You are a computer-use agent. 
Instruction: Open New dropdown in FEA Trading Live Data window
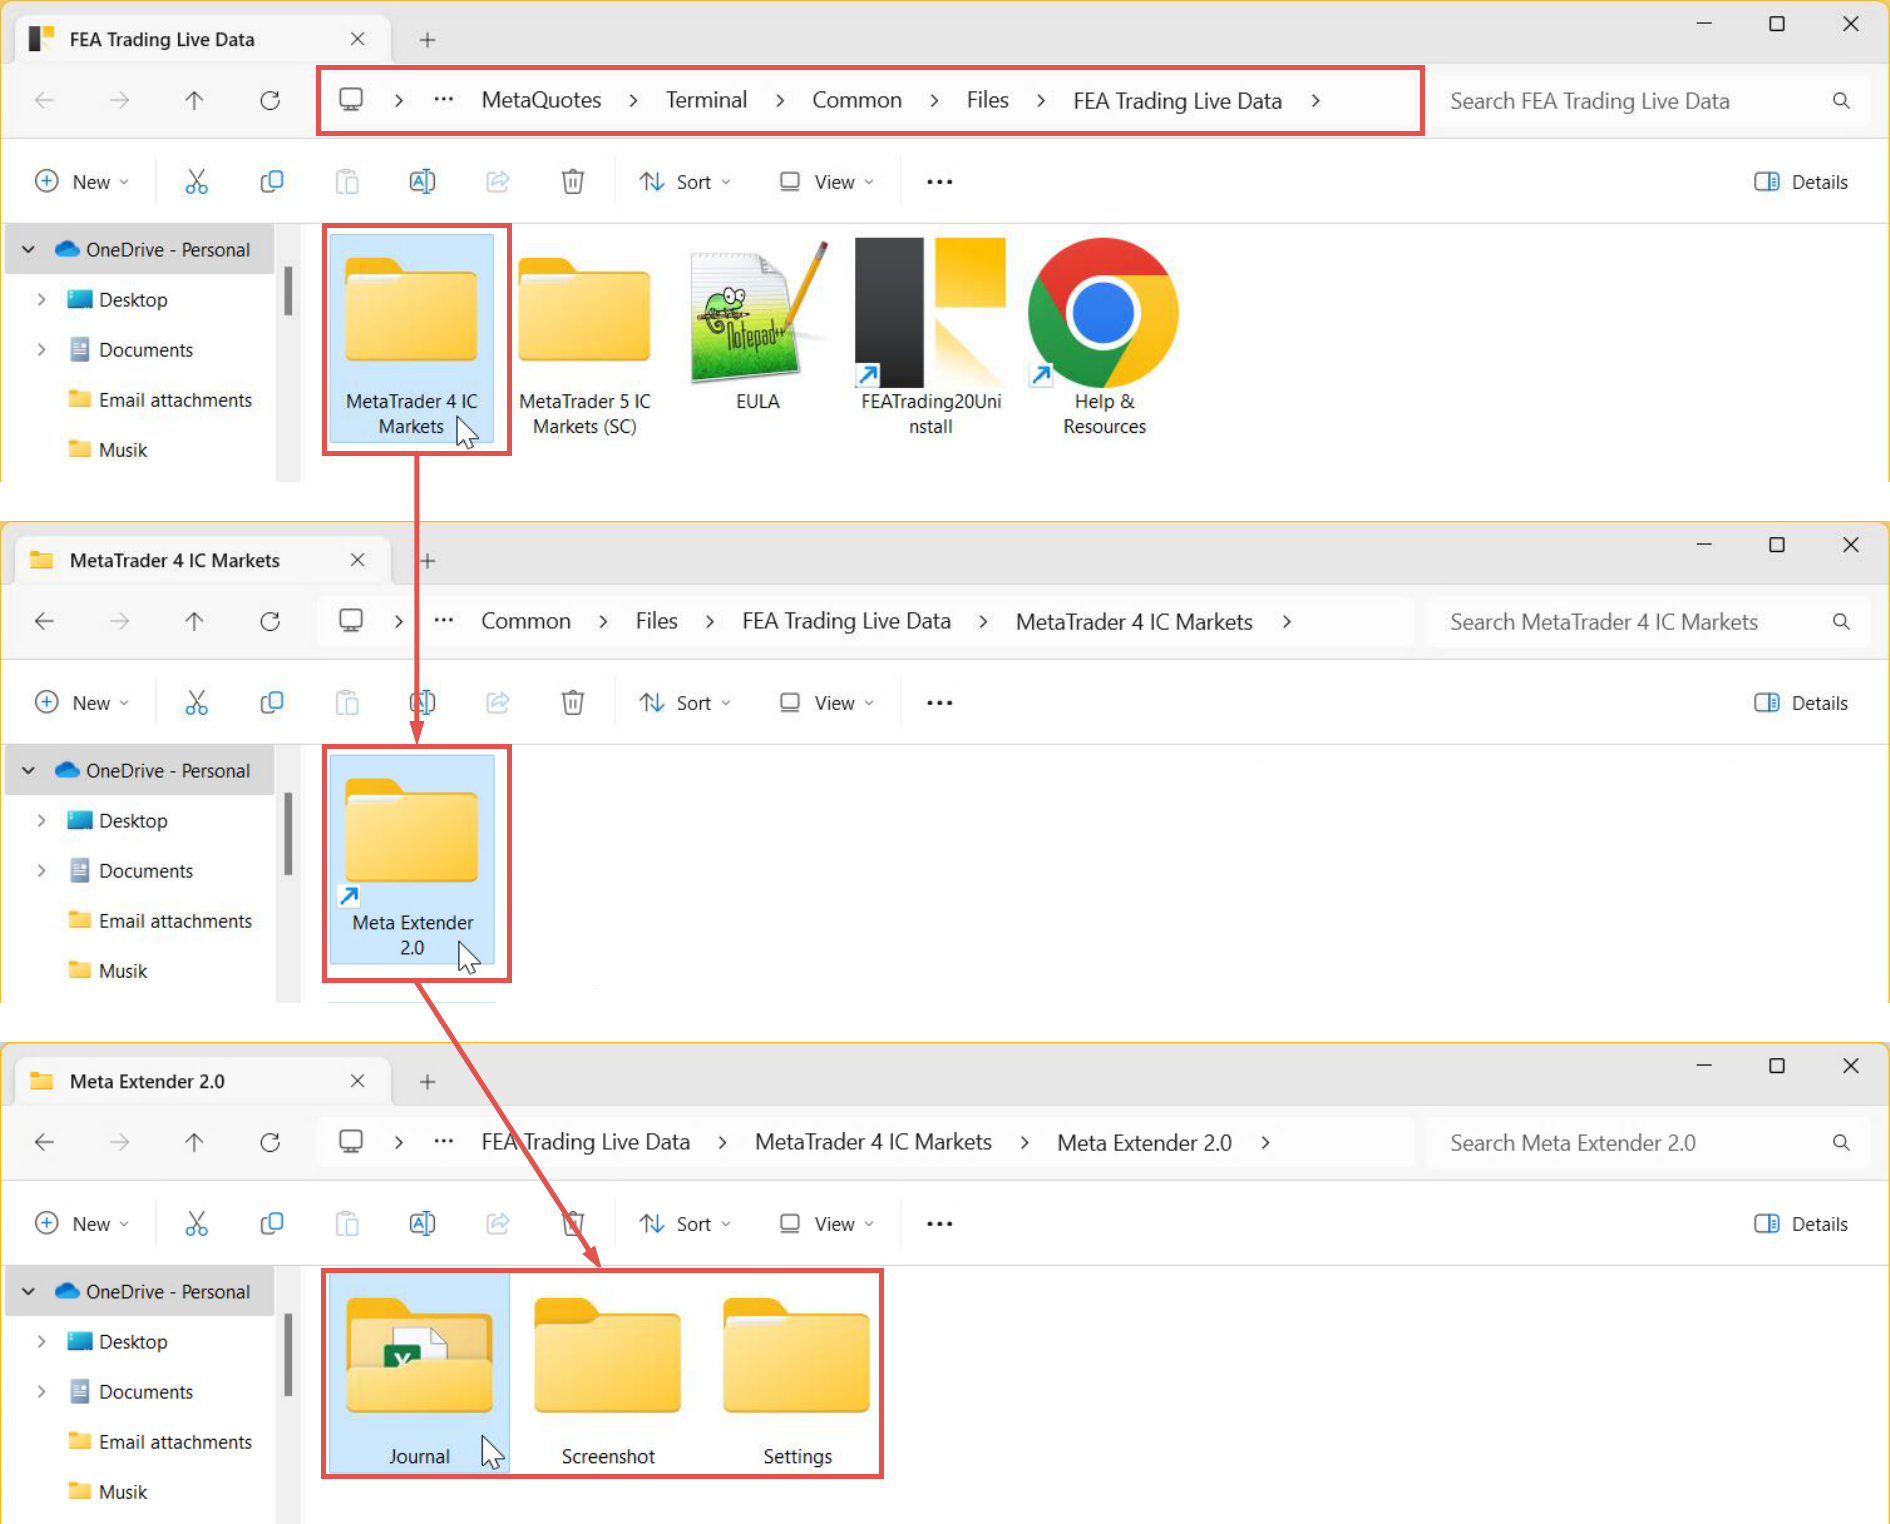(x=82, y=182)
